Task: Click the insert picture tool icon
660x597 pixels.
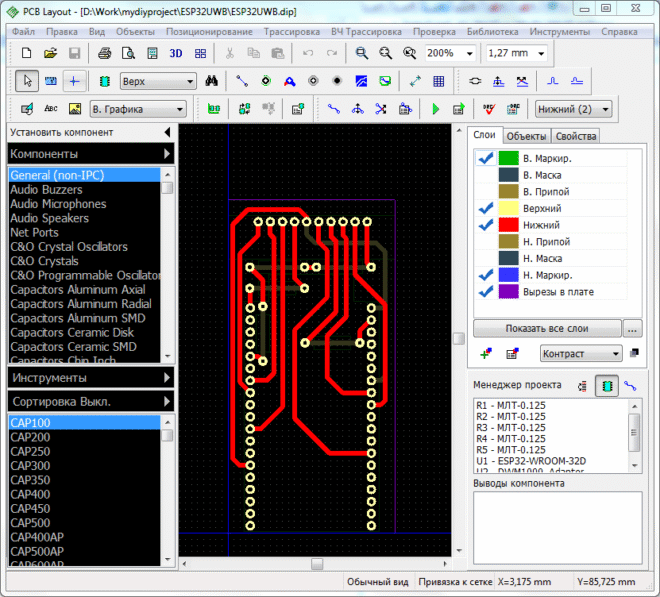Action: [75, 109]
